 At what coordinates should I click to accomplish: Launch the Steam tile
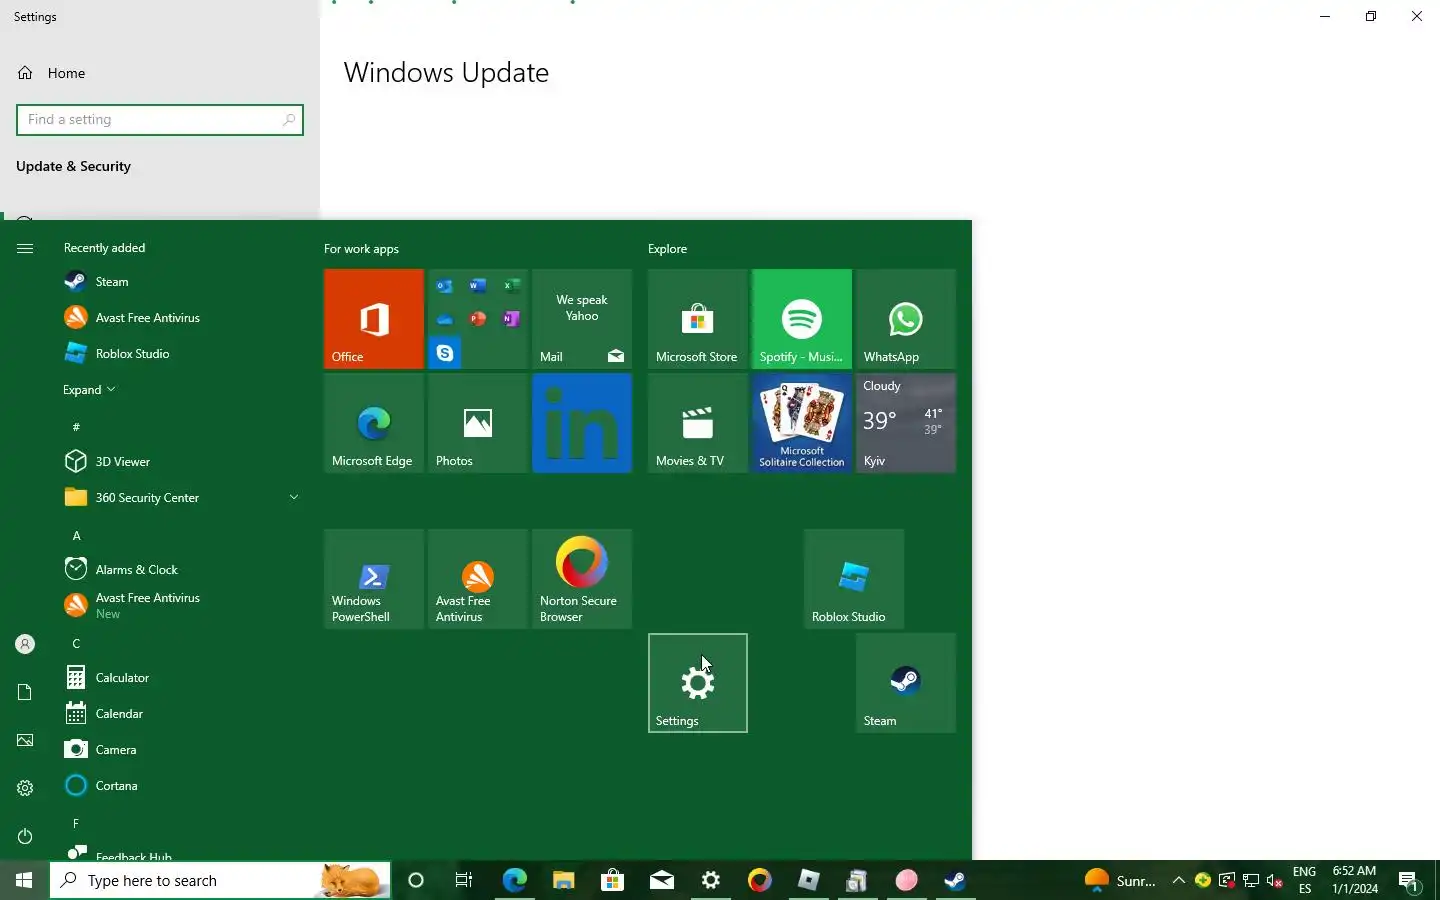pos(906,683)
